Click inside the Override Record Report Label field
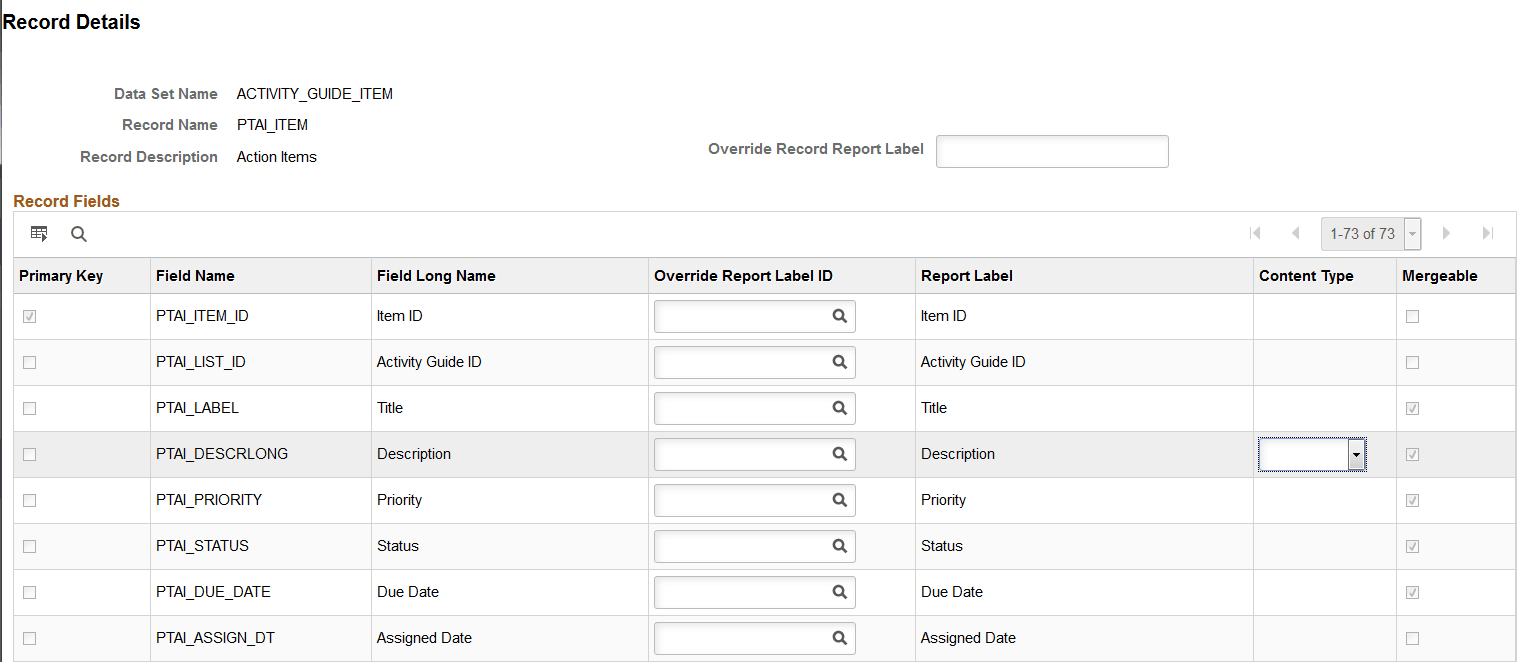Viewport: 1528px width, 662px height. tap(1051, 151)
